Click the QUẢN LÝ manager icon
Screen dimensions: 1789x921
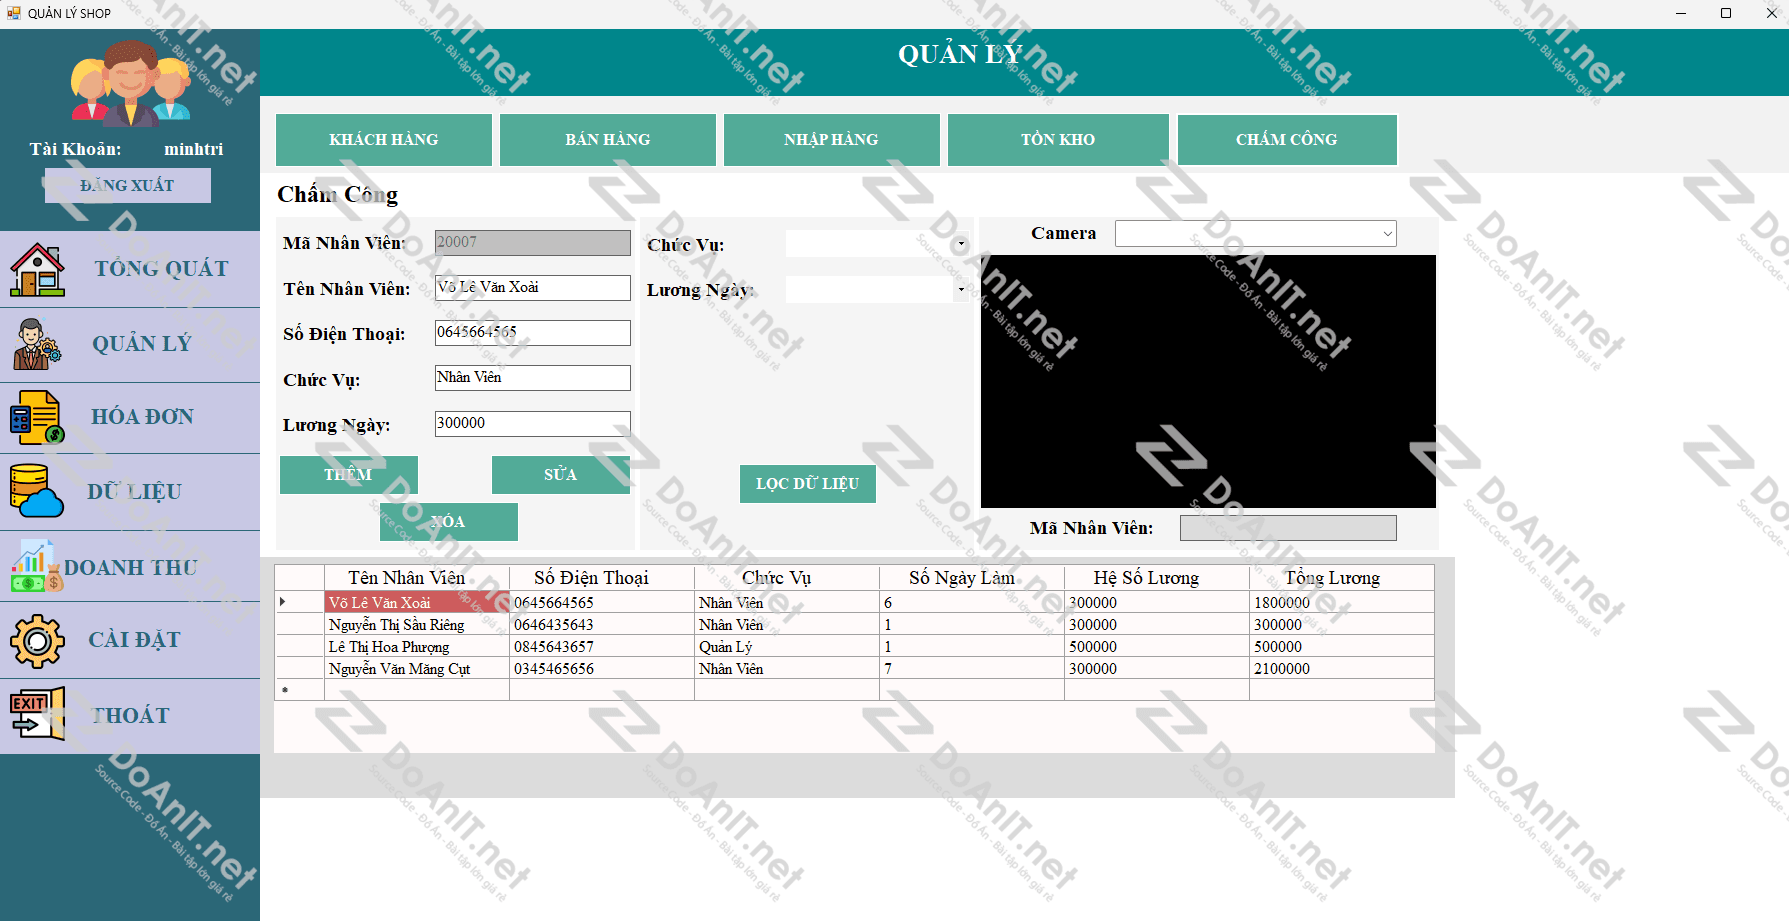point(37,344)
